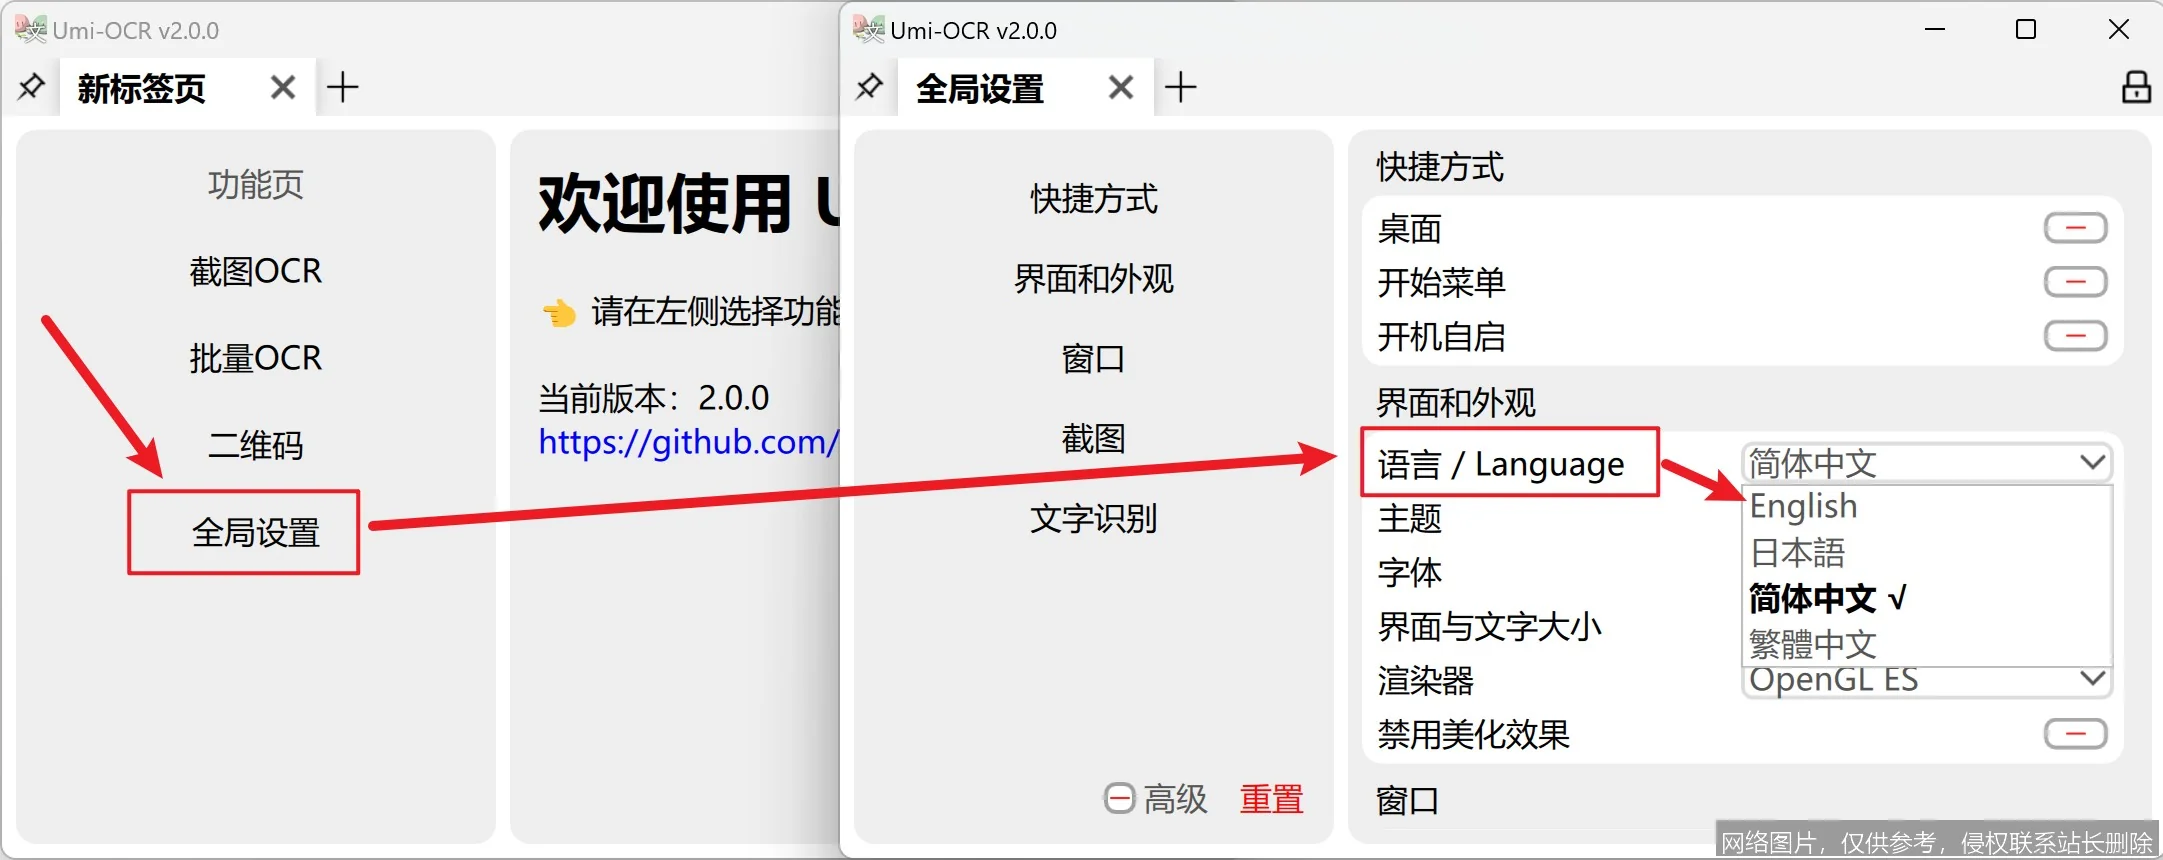Click the 界面与文字大小 setting label
The height and width of the screenshot is (860, 2163).
point(1490,627)
